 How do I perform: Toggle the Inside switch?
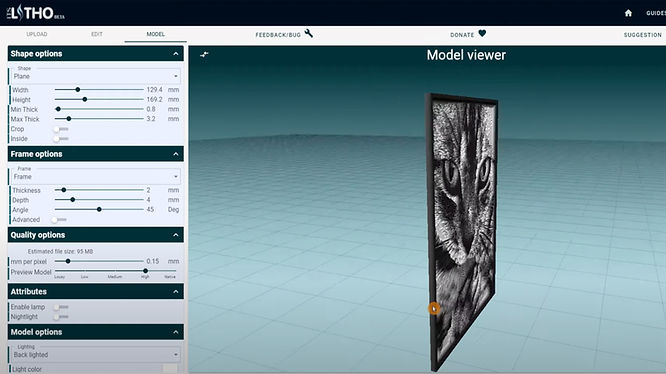coord(61,139)
